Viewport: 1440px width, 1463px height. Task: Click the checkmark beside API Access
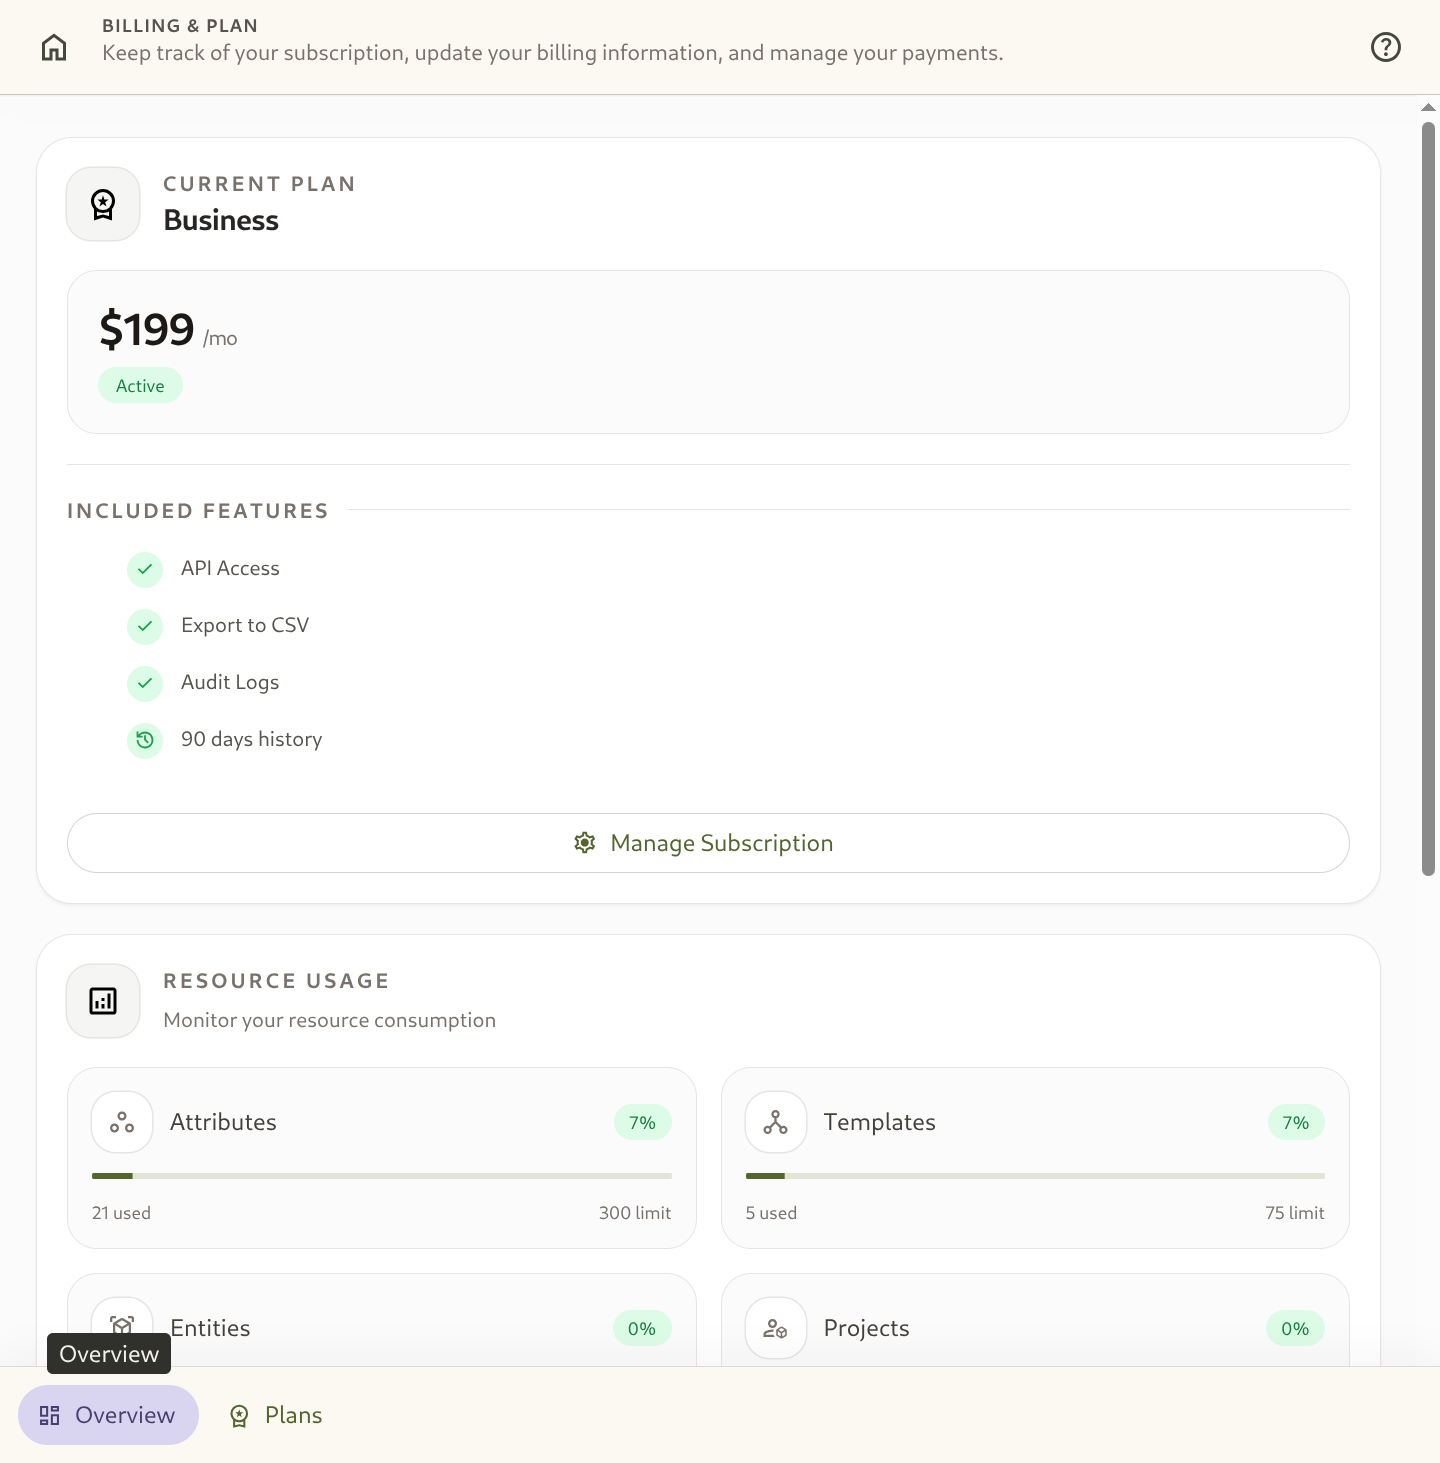coord(145,569)
